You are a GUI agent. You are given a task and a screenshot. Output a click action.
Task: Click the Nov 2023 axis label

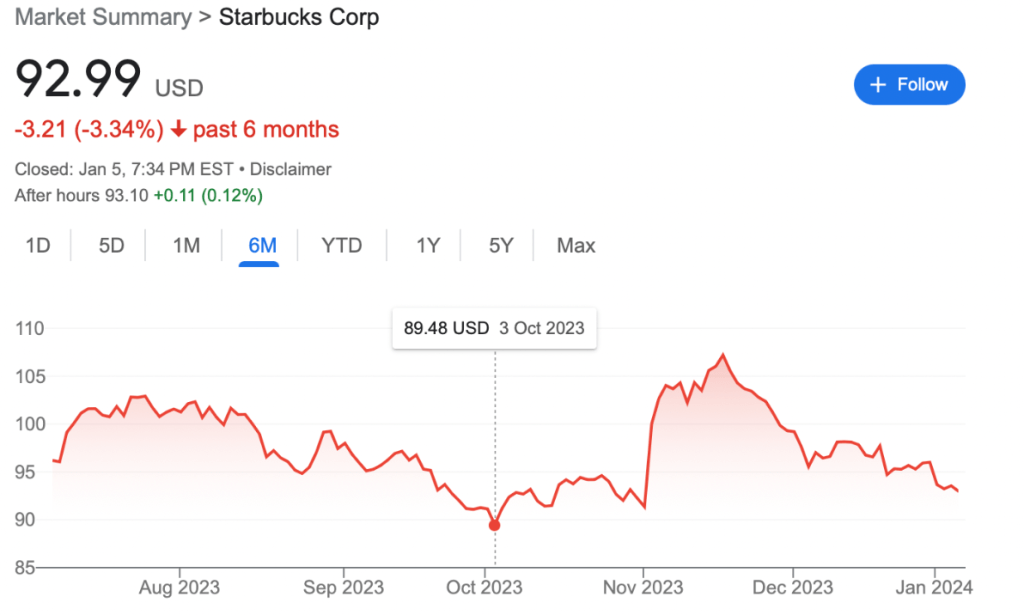point(643,586)
